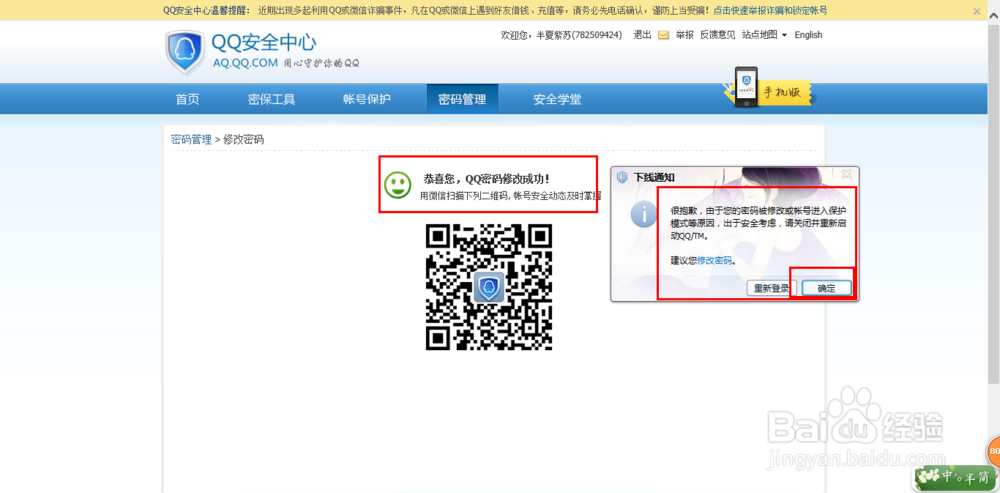Expand the 站点地图 dropdown
The height and width of the screenshot is (493, 1000).
pyautogui.click(x=764, y=35)
